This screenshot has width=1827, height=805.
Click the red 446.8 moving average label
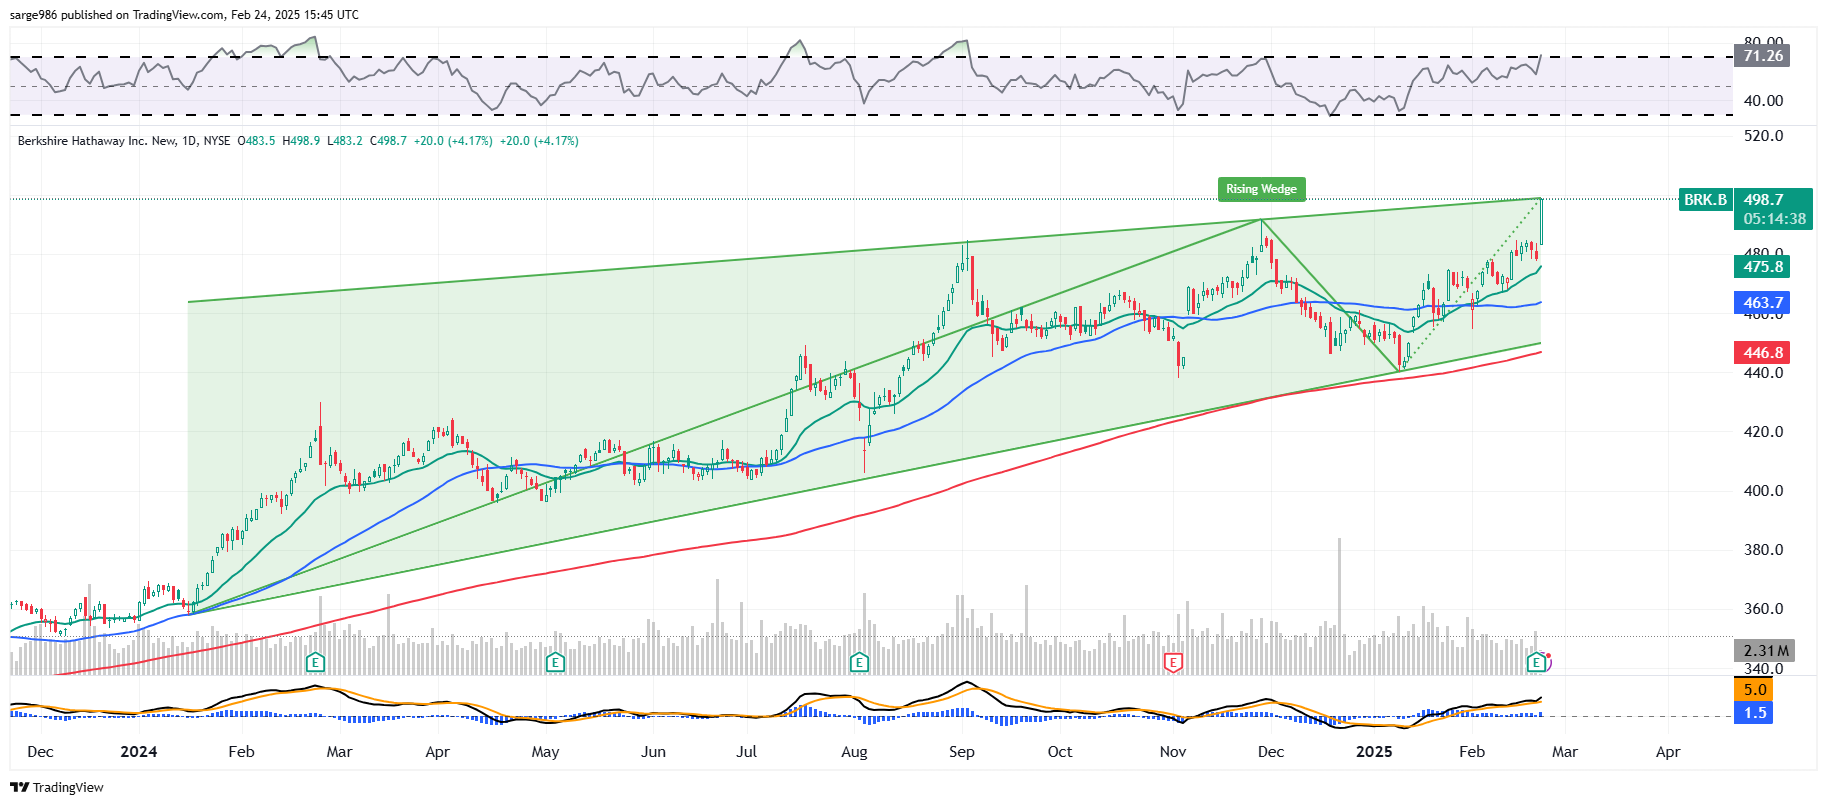click(x=1762, y=353)
